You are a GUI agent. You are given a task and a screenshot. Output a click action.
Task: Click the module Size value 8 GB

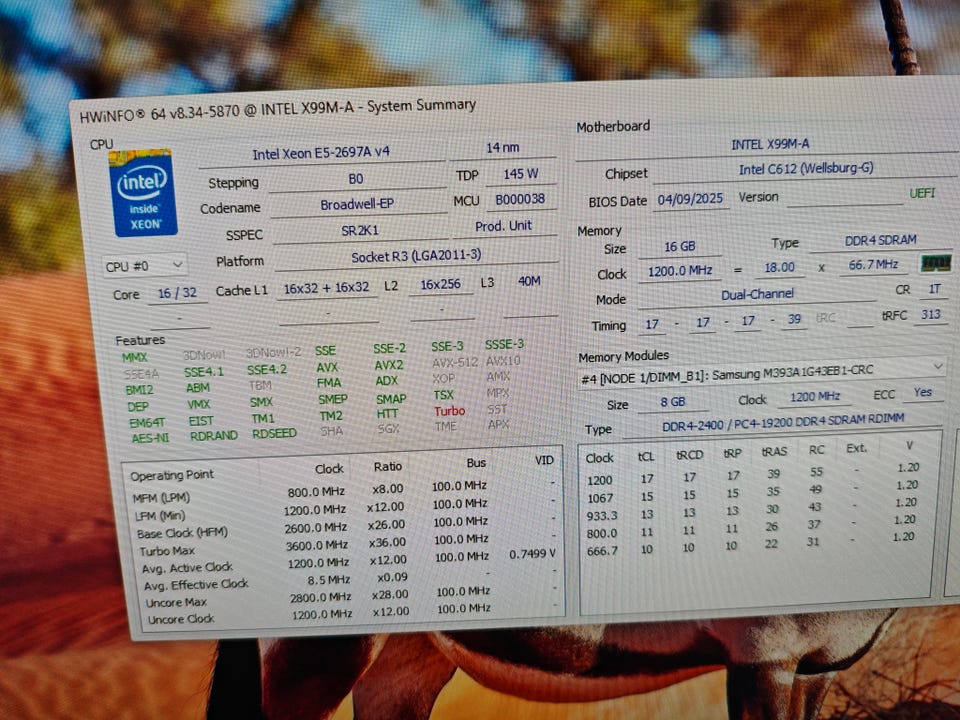[x=673, y=402]
